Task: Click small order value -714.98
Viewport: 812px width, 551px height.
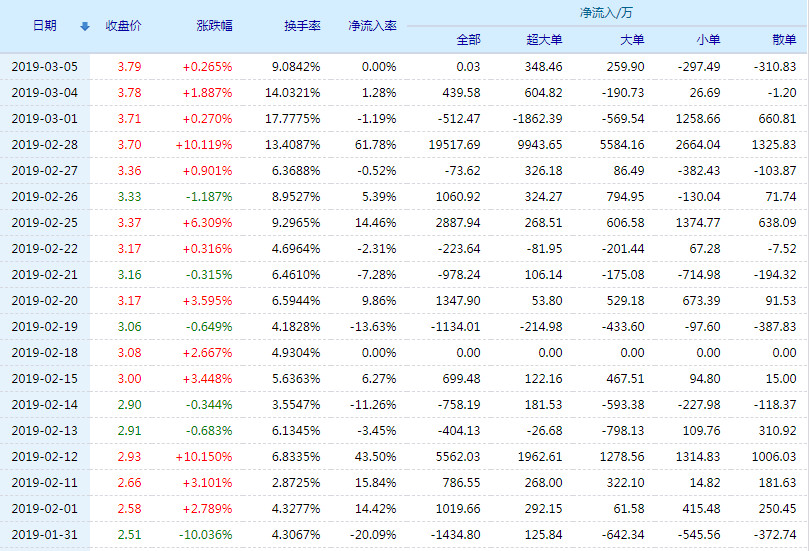Action: tap(699, 274)
